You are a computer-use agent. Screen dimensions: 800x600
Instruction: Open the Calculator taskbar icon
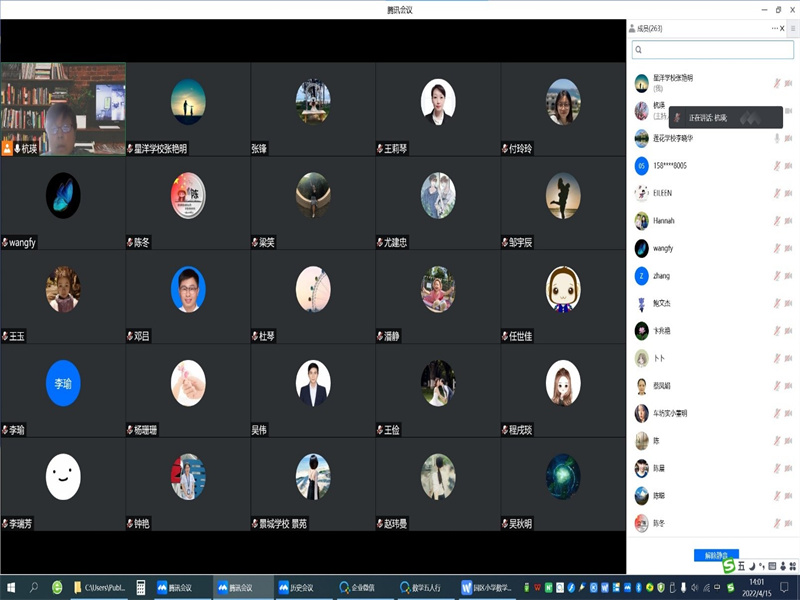[141, 588]
